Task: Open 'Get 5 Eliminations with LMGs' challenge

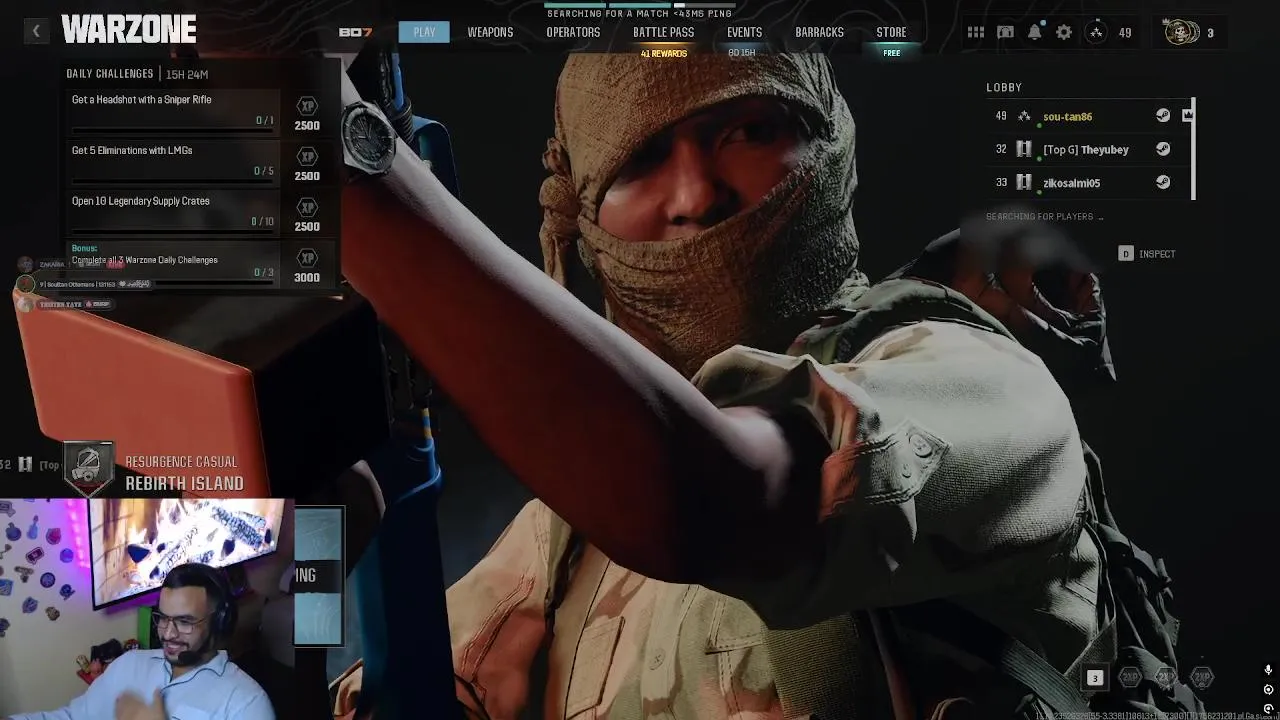Action: 172,163
